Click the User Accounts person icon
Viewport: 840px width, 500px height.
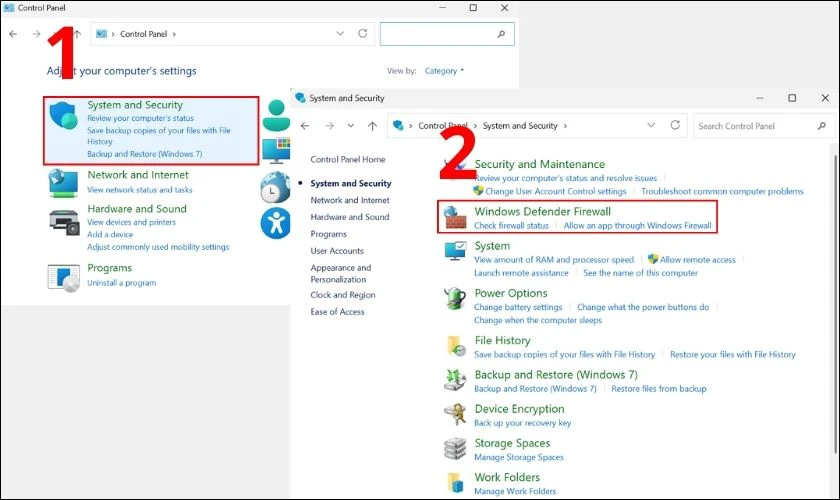click(x=276, y=115)
